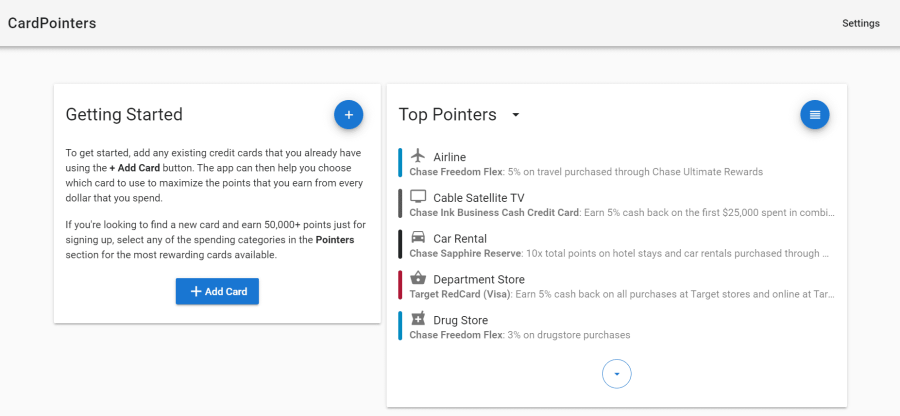
Task: Click the plus icon inside Add Card button
Action: [196, 291]
